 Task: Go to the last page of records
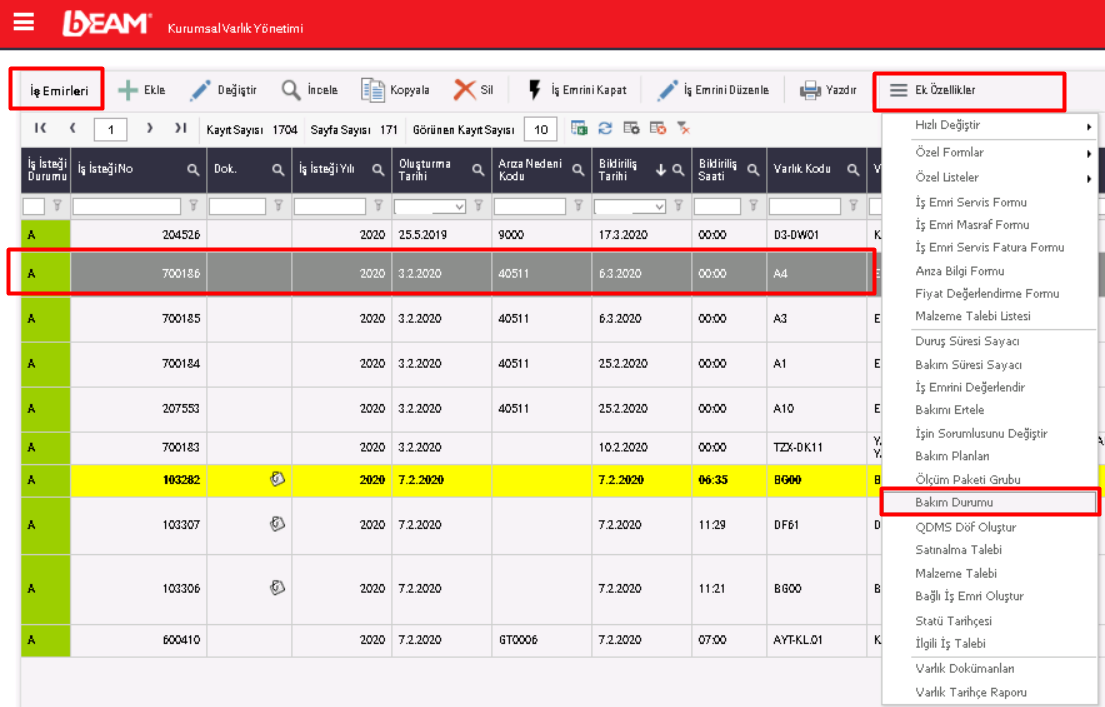tap(181, 128)
